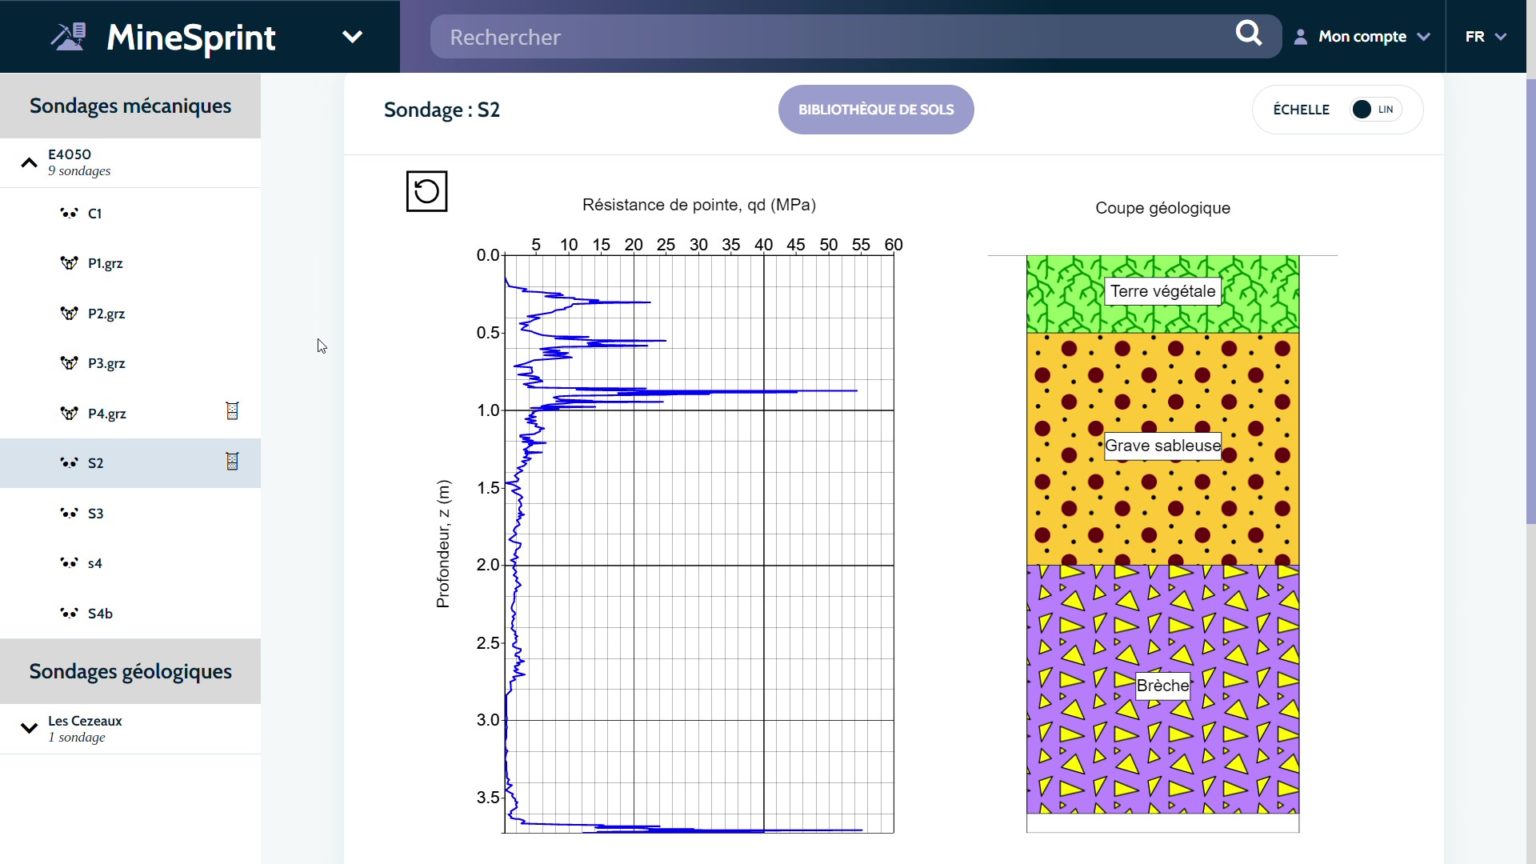Click the sounding icon next to C1

coord(69,213)
